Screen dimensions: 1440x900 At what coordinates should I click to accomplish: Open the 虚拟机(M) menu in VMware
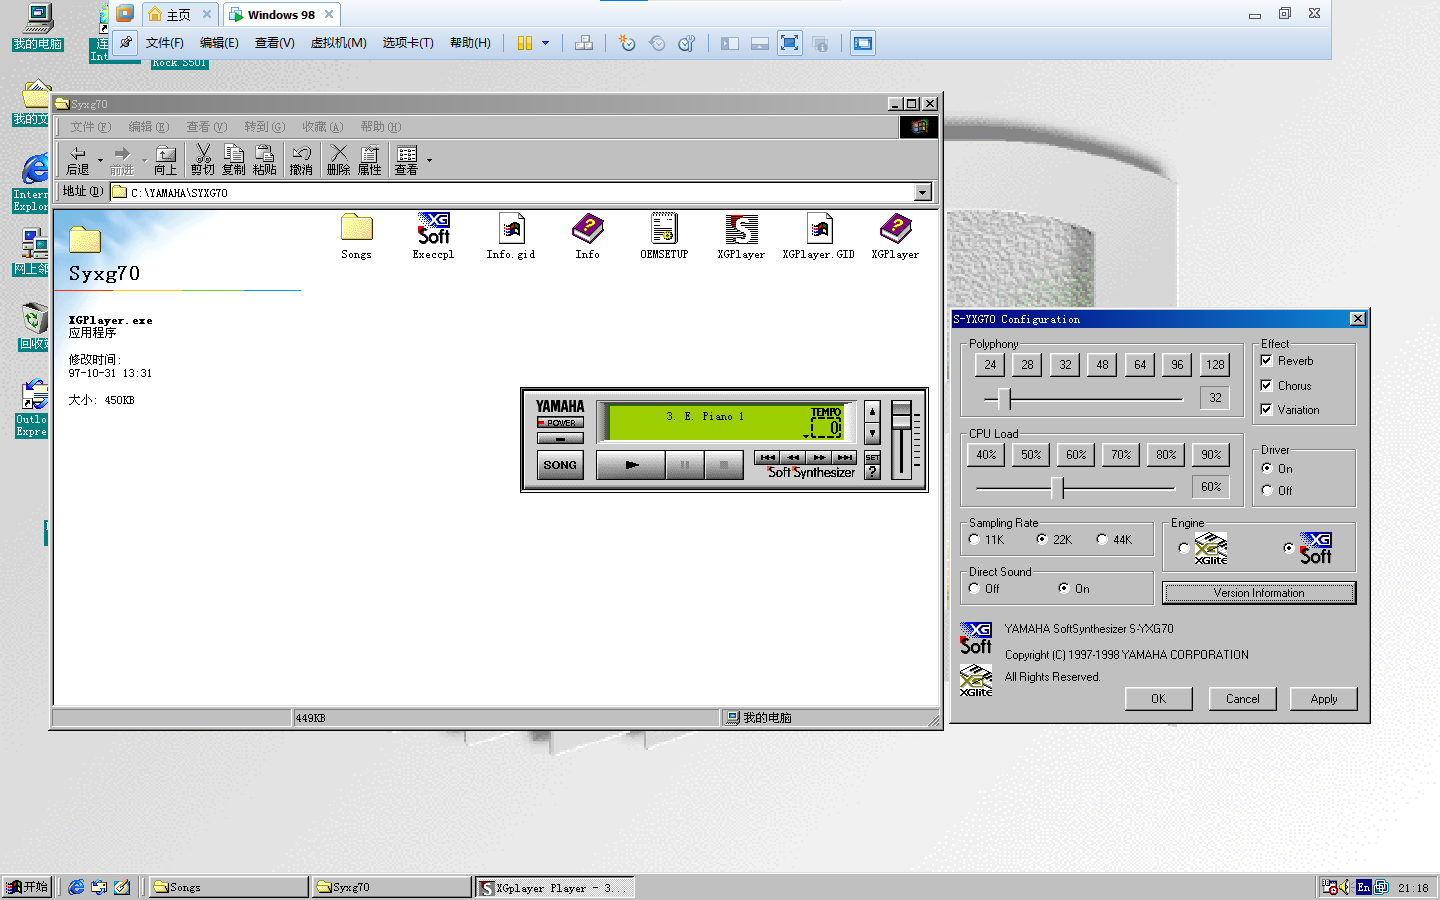click(x=338, y=43)
